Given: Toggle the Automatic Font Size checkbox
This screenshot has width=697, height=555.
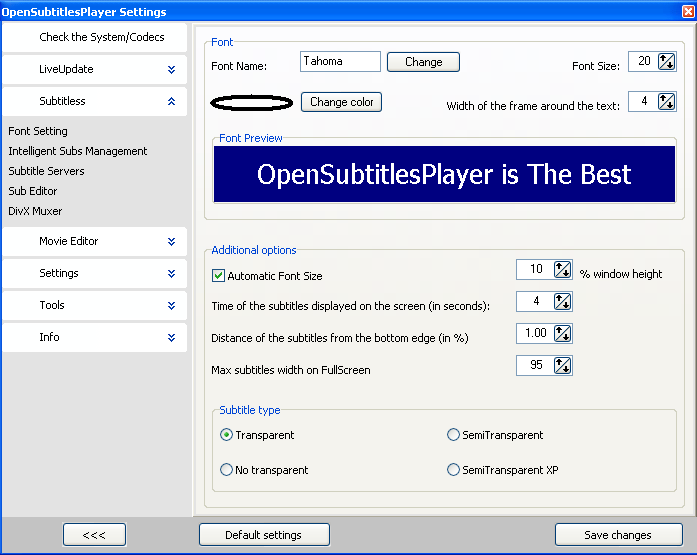Looking at the screenshot, I should [218, 276].
